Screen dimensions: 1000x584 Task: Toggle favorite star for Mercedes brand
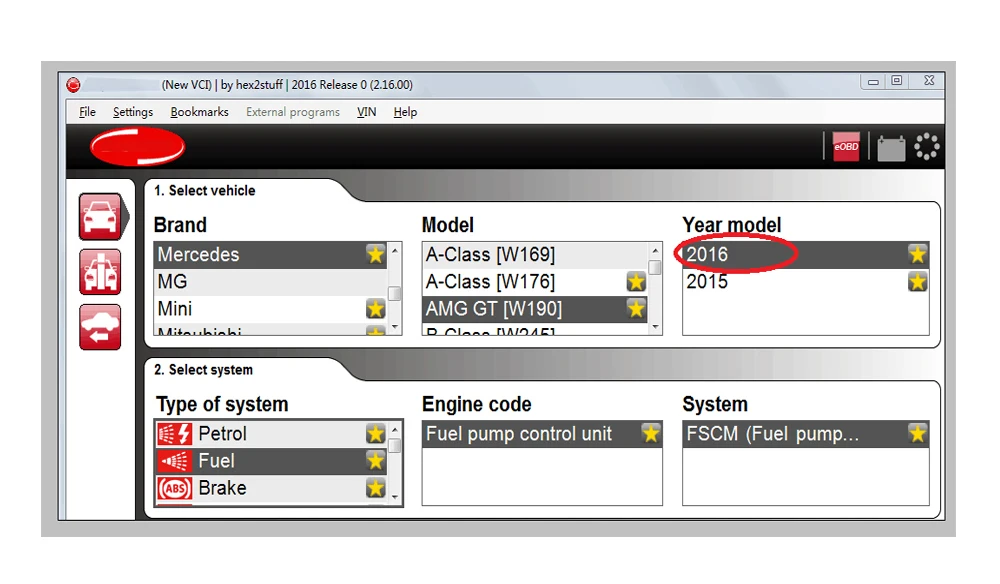click(x=376, y=254)
